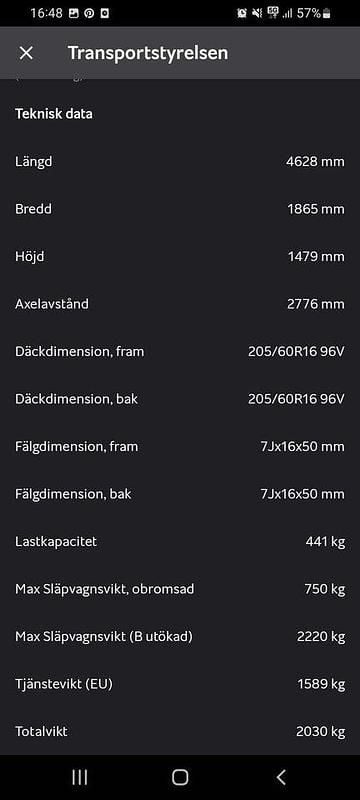Open recent apps with the three-bars icon
This screenshot has width=360, height=800.
click(80, 777)
